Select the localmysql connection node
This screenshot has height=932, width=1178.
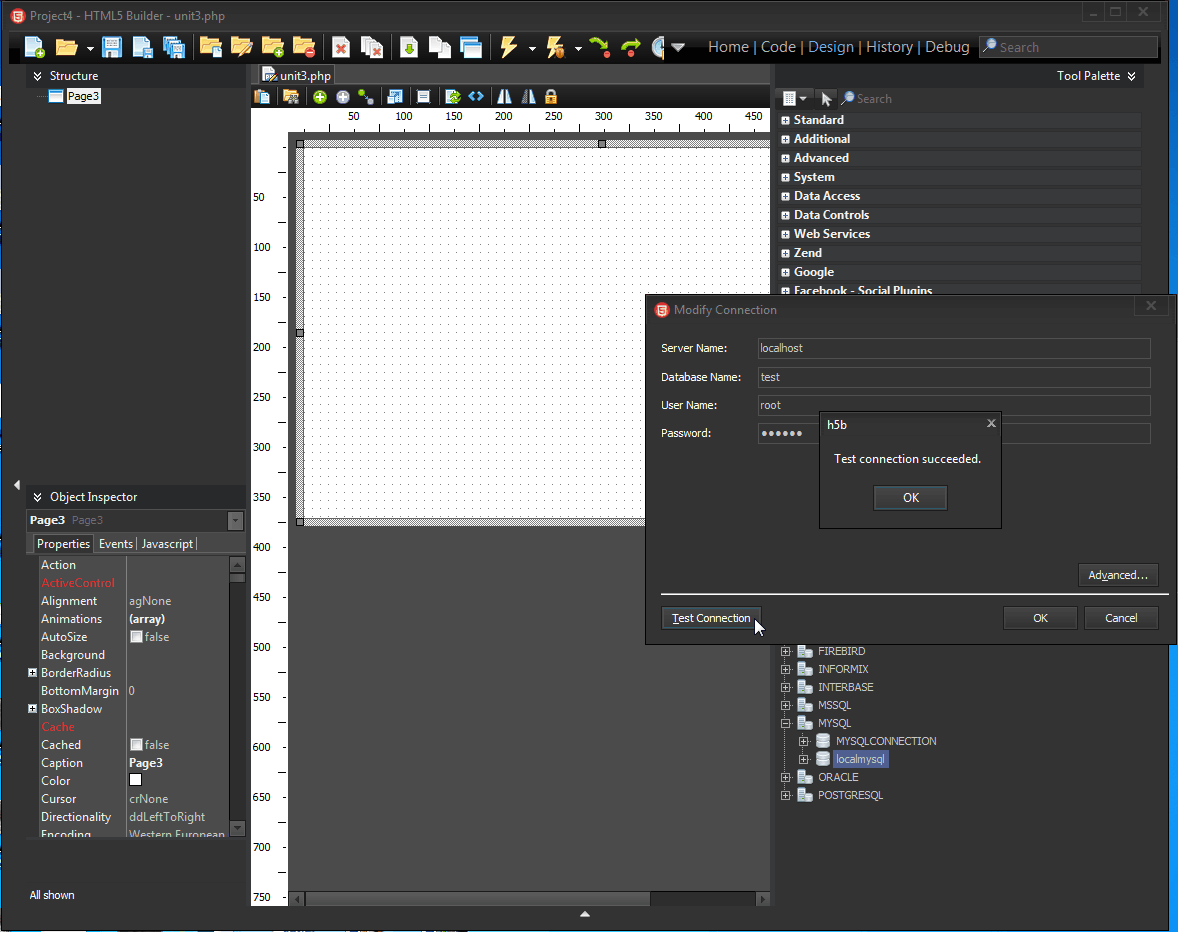[x=860, y=759]
